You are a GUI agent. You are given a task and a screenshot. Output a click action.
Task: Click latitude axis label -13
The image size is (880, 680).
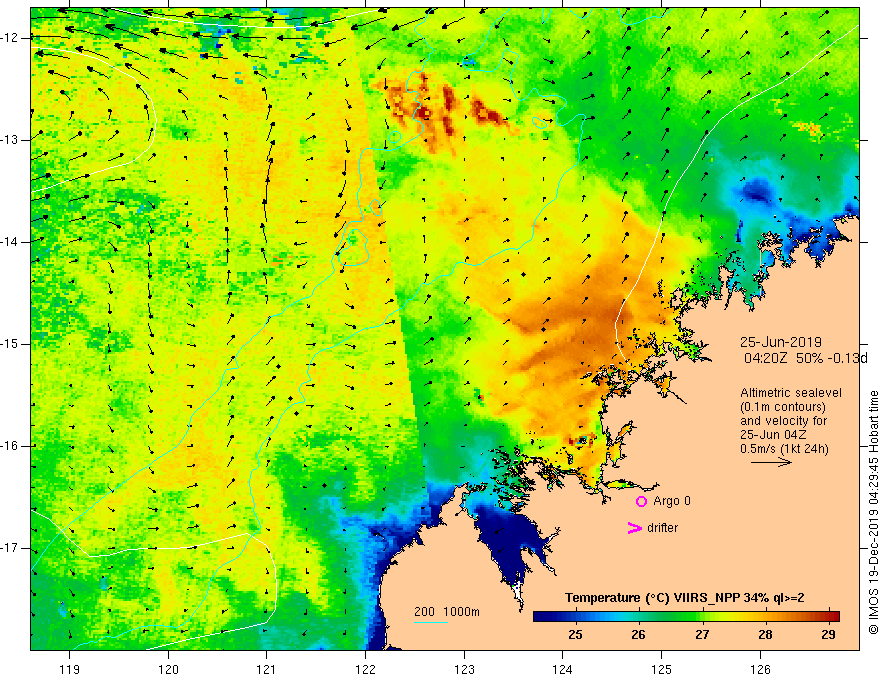pos(10,140)
